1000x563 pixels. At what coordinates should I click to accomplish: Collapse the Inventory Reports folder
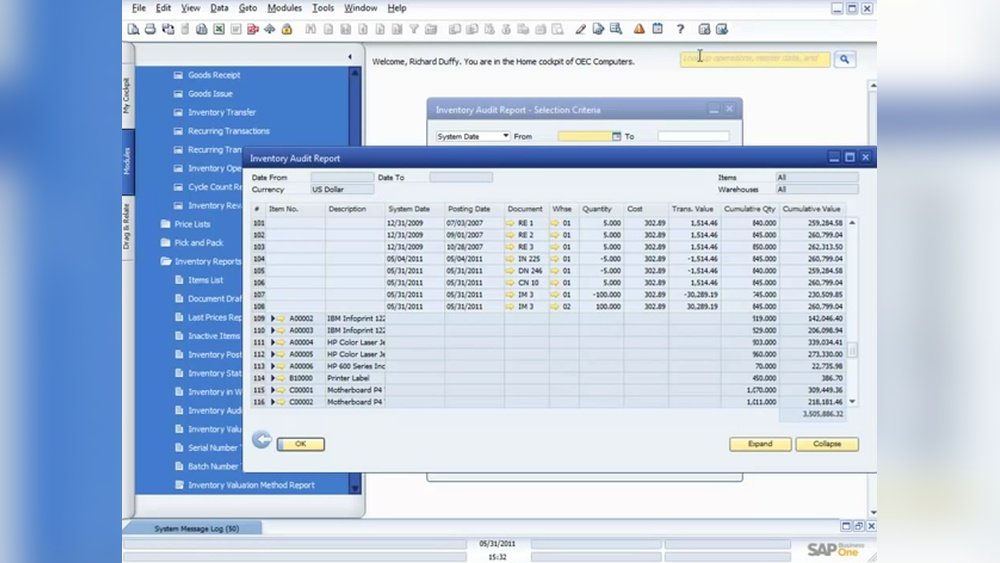[166, 262]
